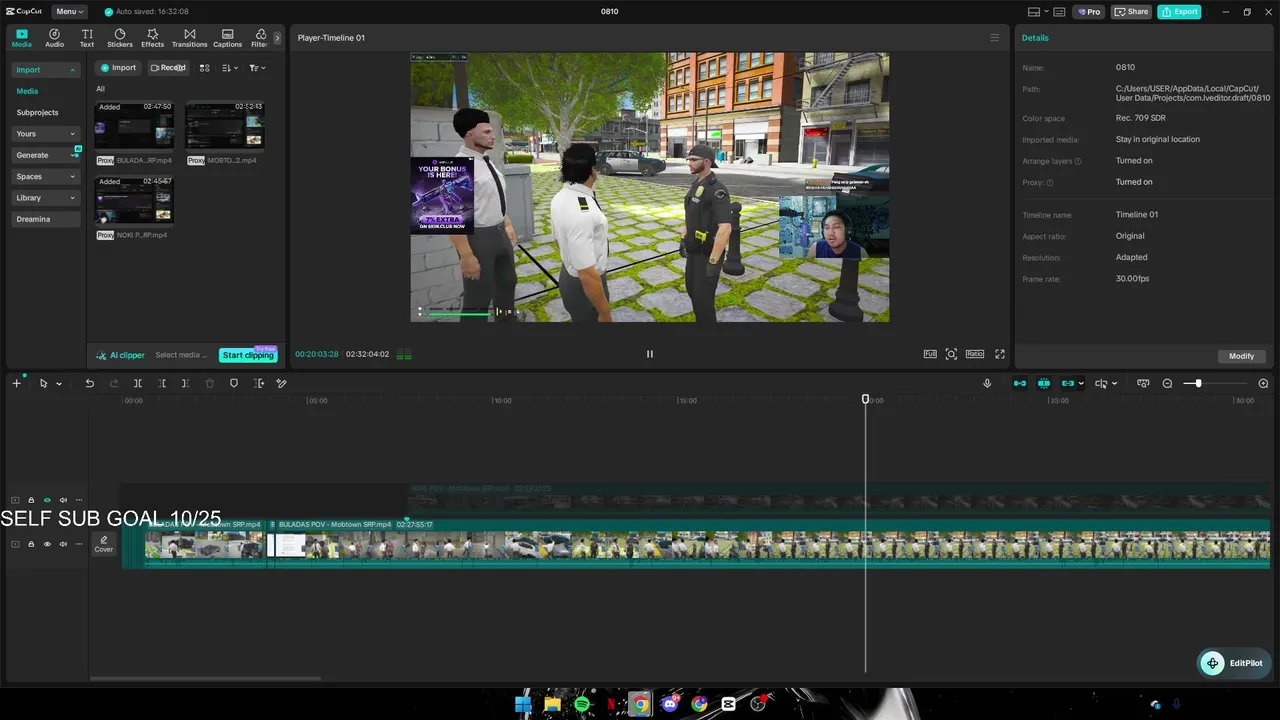Pause the preview playback
This screenshot has width=1280, height=720.
tap(649, 354)
